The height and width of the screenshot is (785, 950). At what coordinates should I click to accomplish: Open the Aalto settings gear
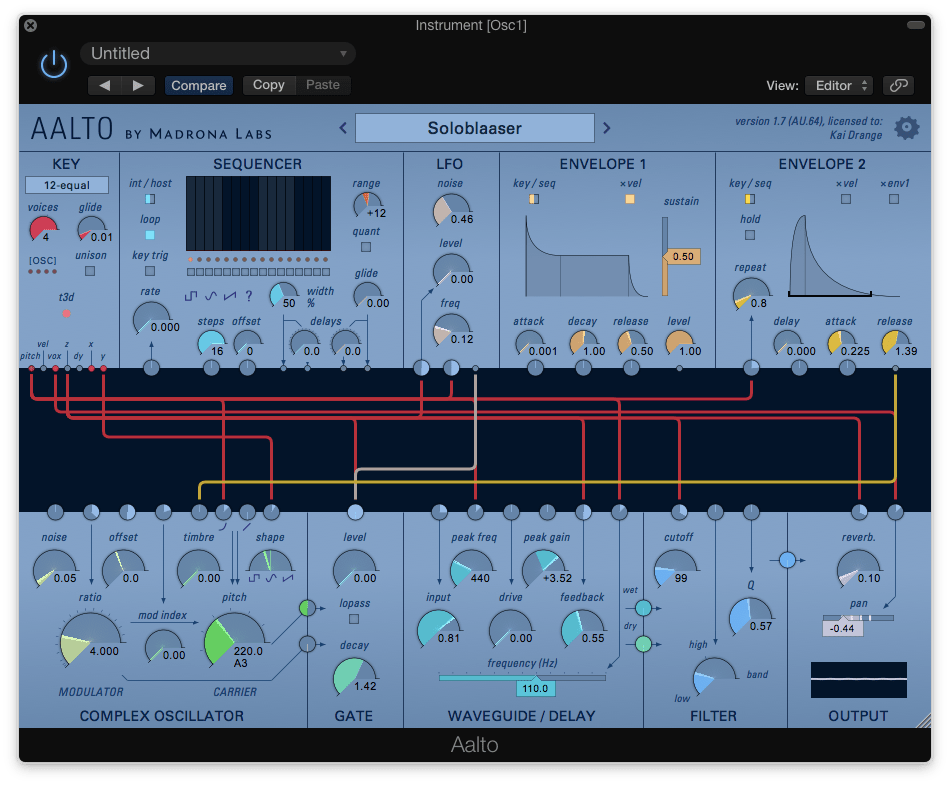click(906, 128)
